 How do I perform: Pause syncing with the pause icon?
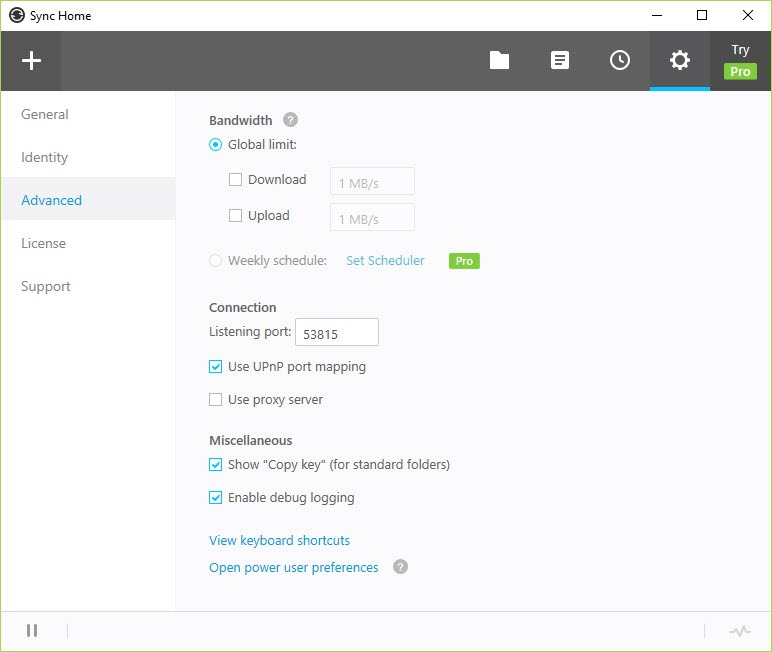[32, 630]
